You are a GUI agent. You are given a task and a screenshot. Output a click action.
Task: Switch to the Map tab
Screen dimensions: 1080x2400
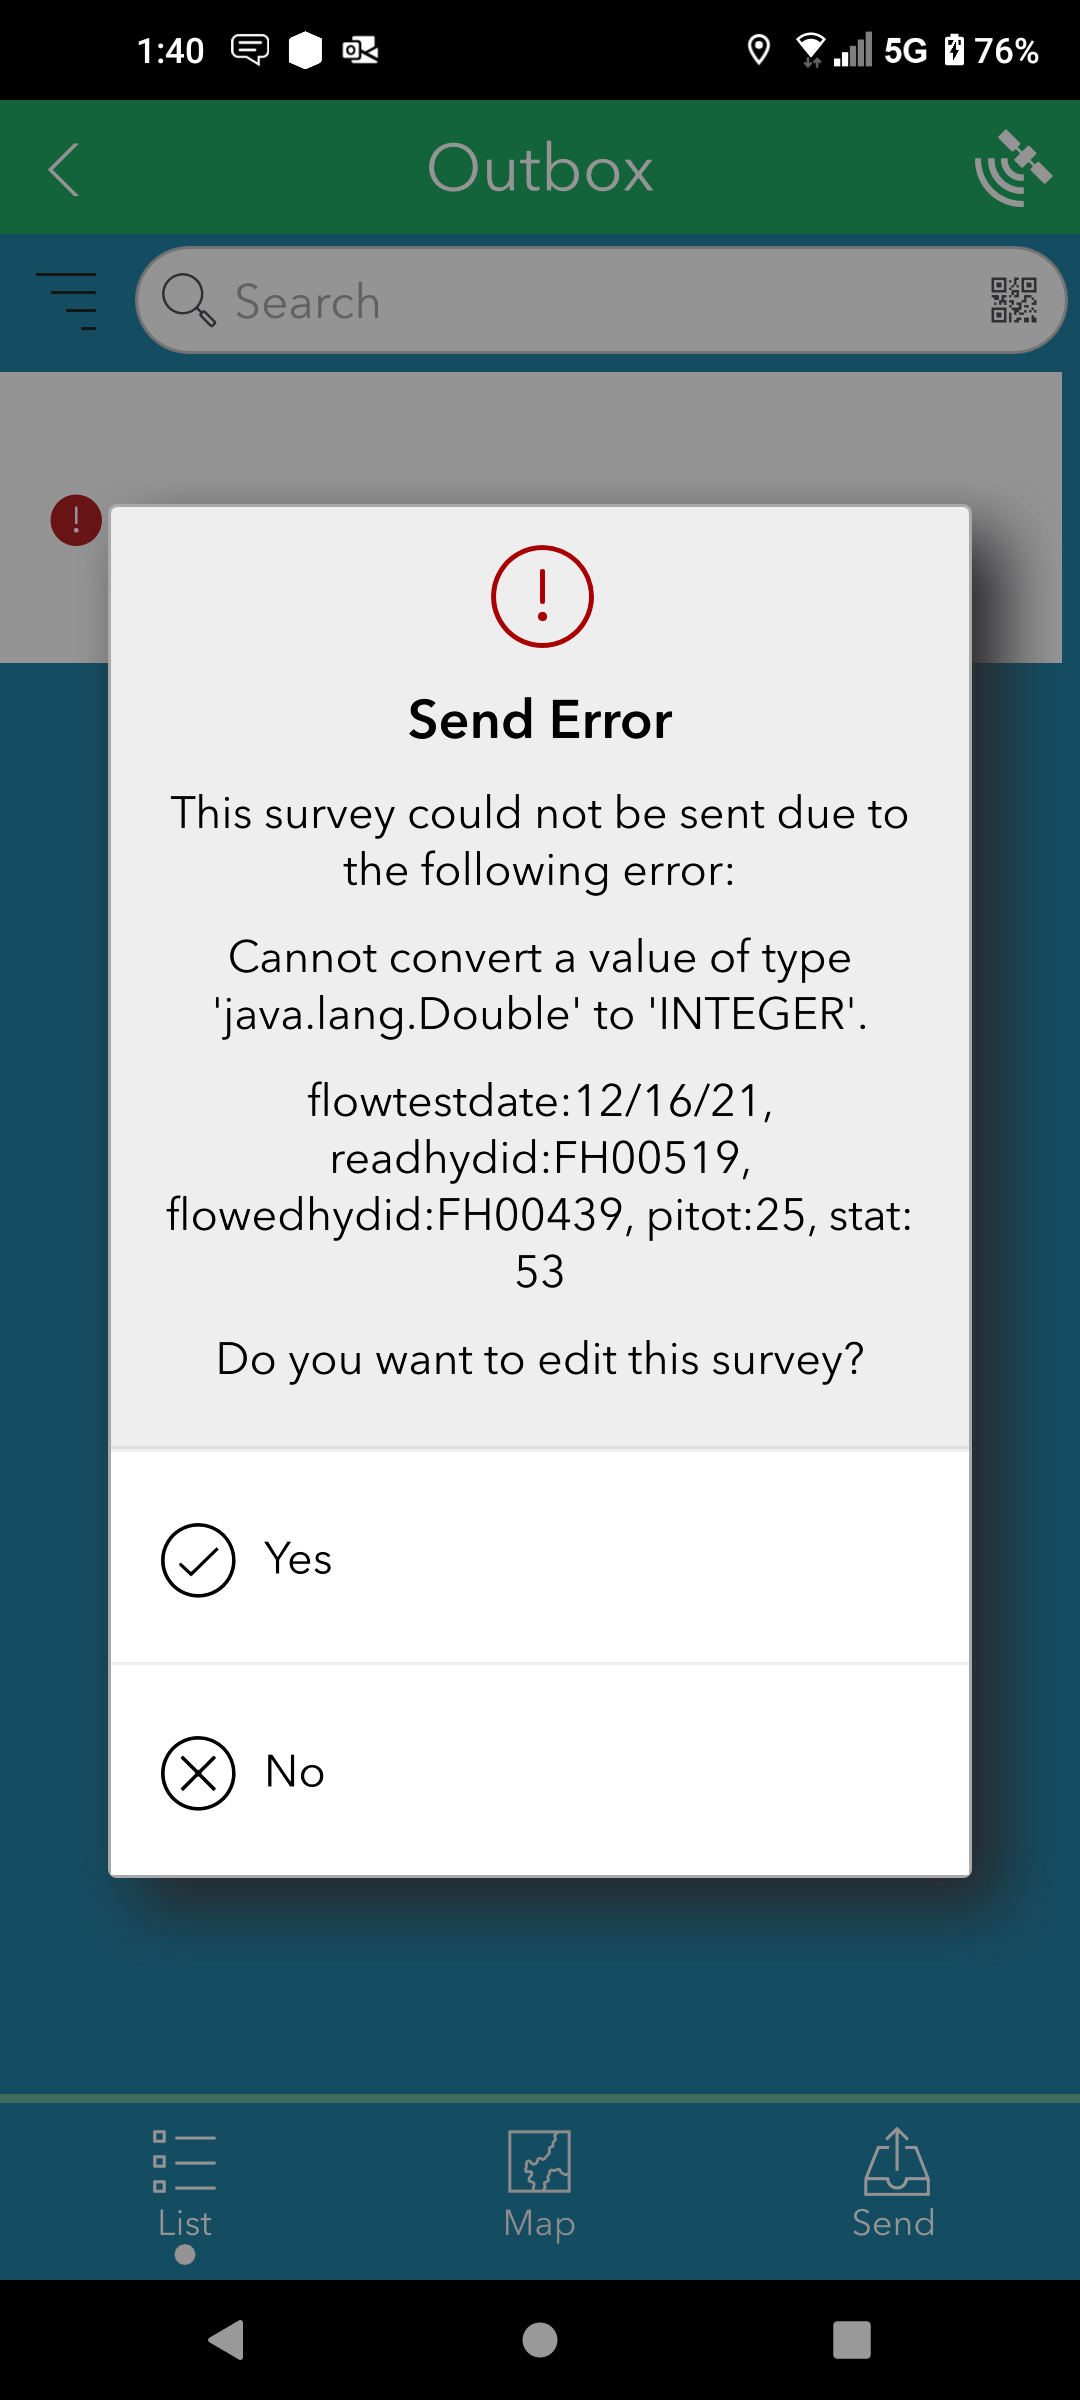(x=540, y=2186)
